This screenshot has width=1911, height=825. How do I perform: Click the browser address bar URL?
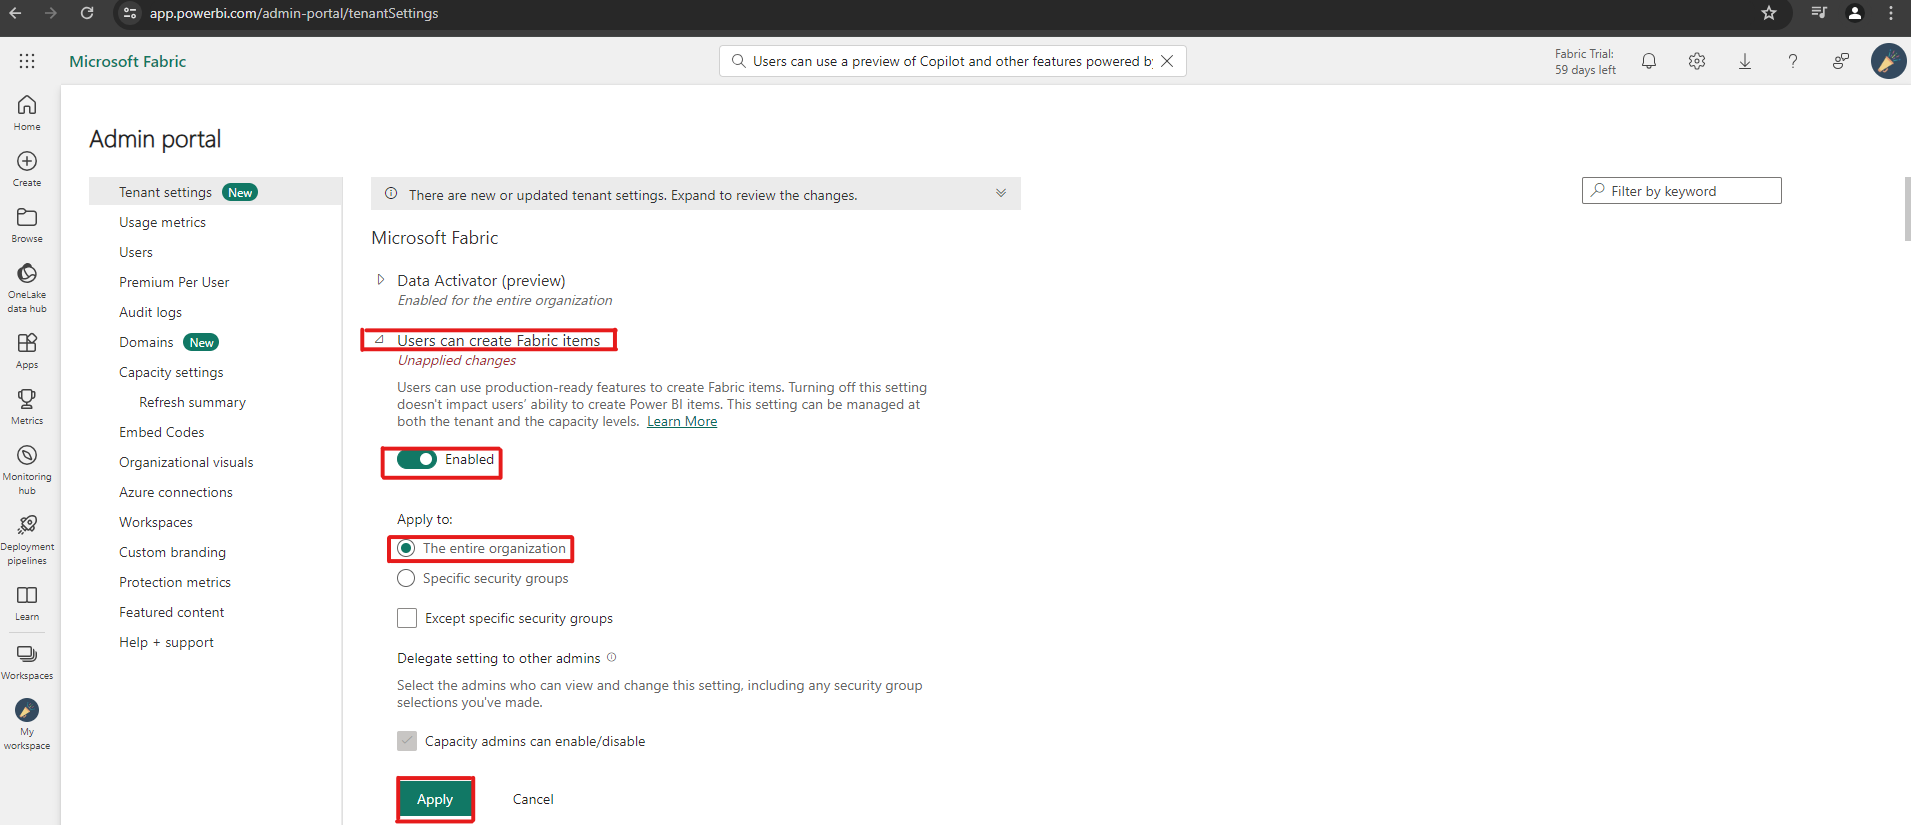[x=294, y=13]
